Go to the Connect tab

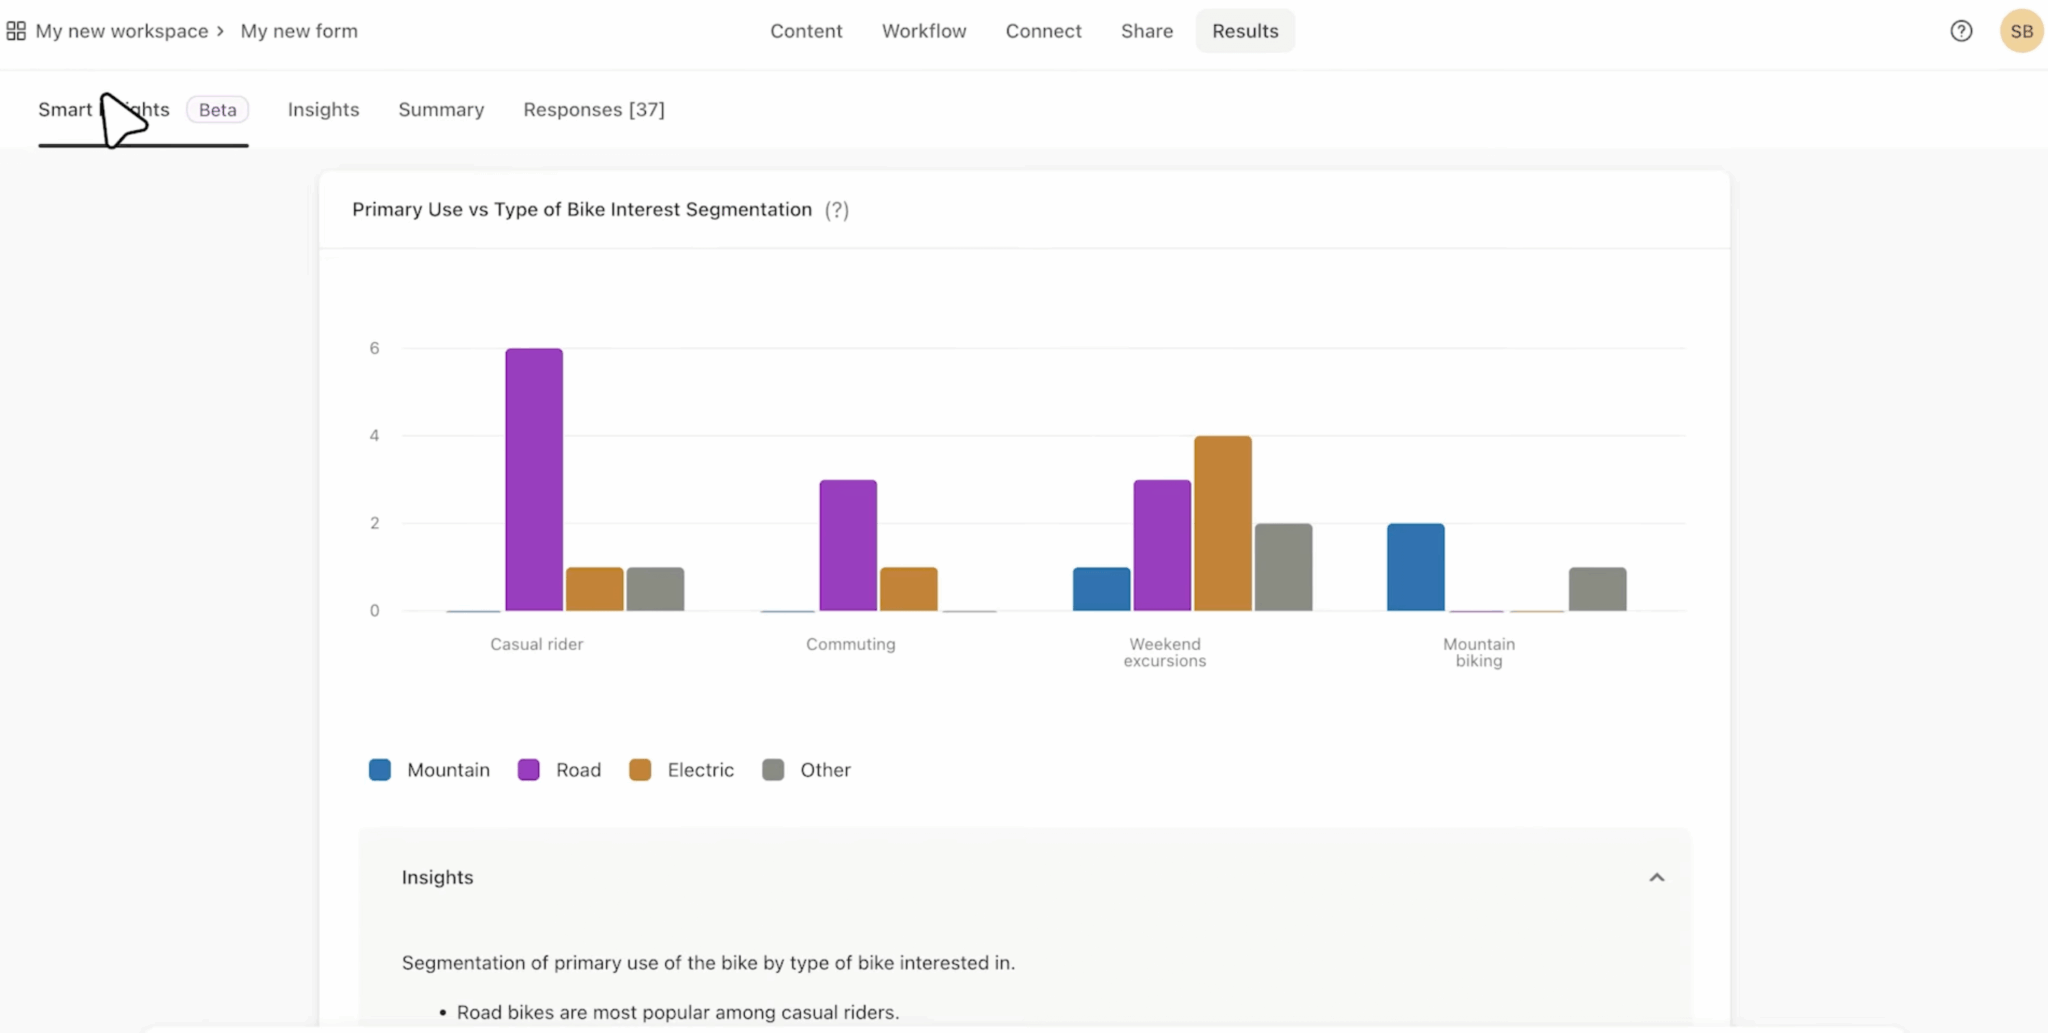pyautogui.click(x=1043, y=31)
